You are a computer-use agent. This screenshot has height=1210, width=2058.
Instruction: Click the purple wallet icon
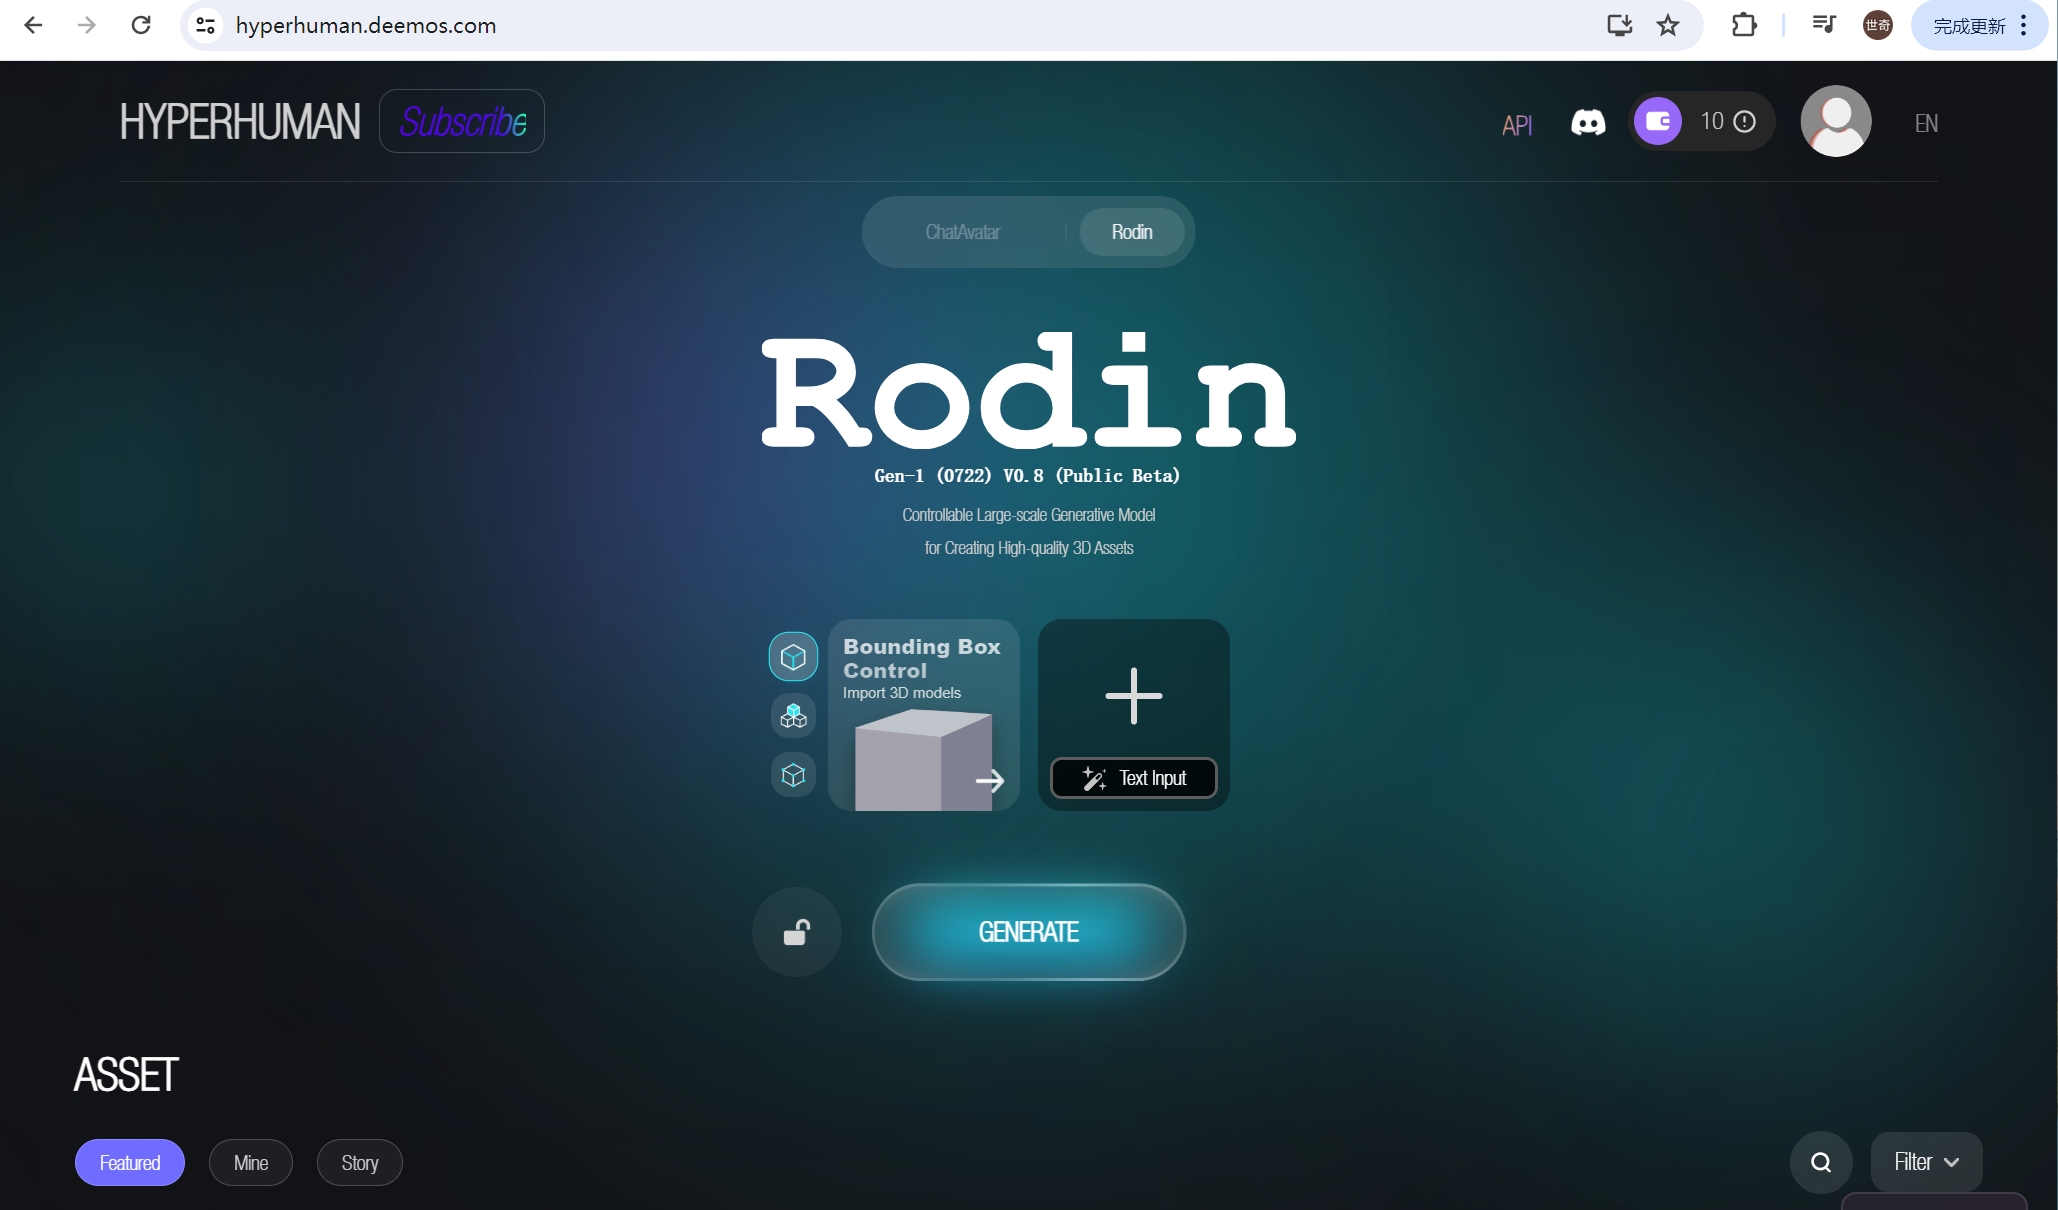(1658, 121)
